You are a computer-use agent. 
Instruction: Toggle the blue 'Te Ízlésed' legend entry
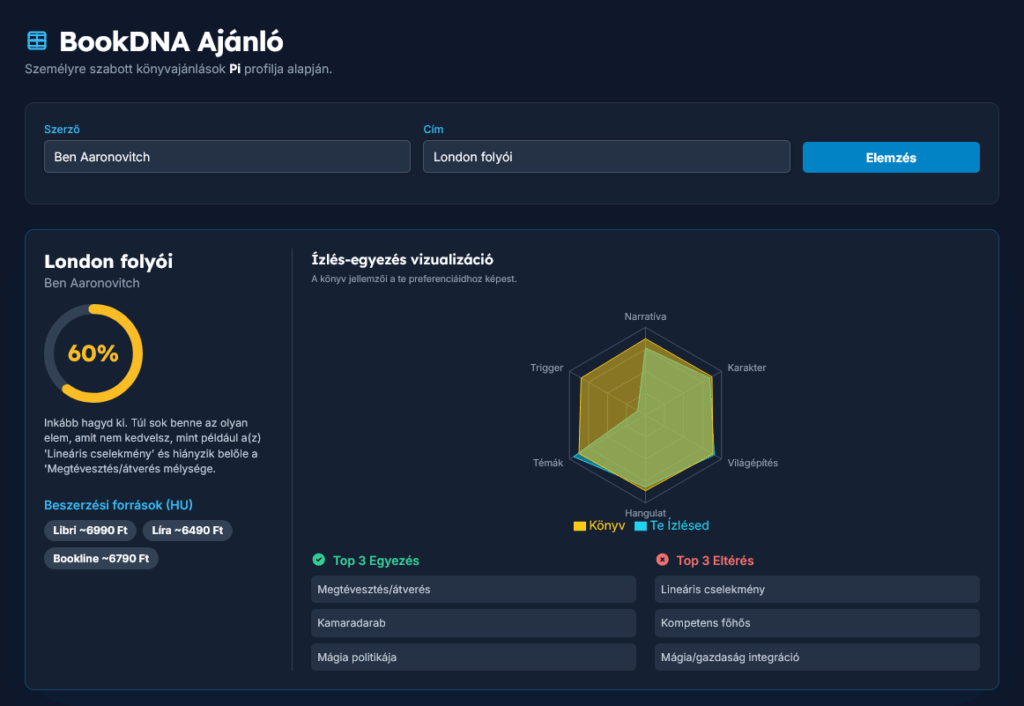pos(675,525)
